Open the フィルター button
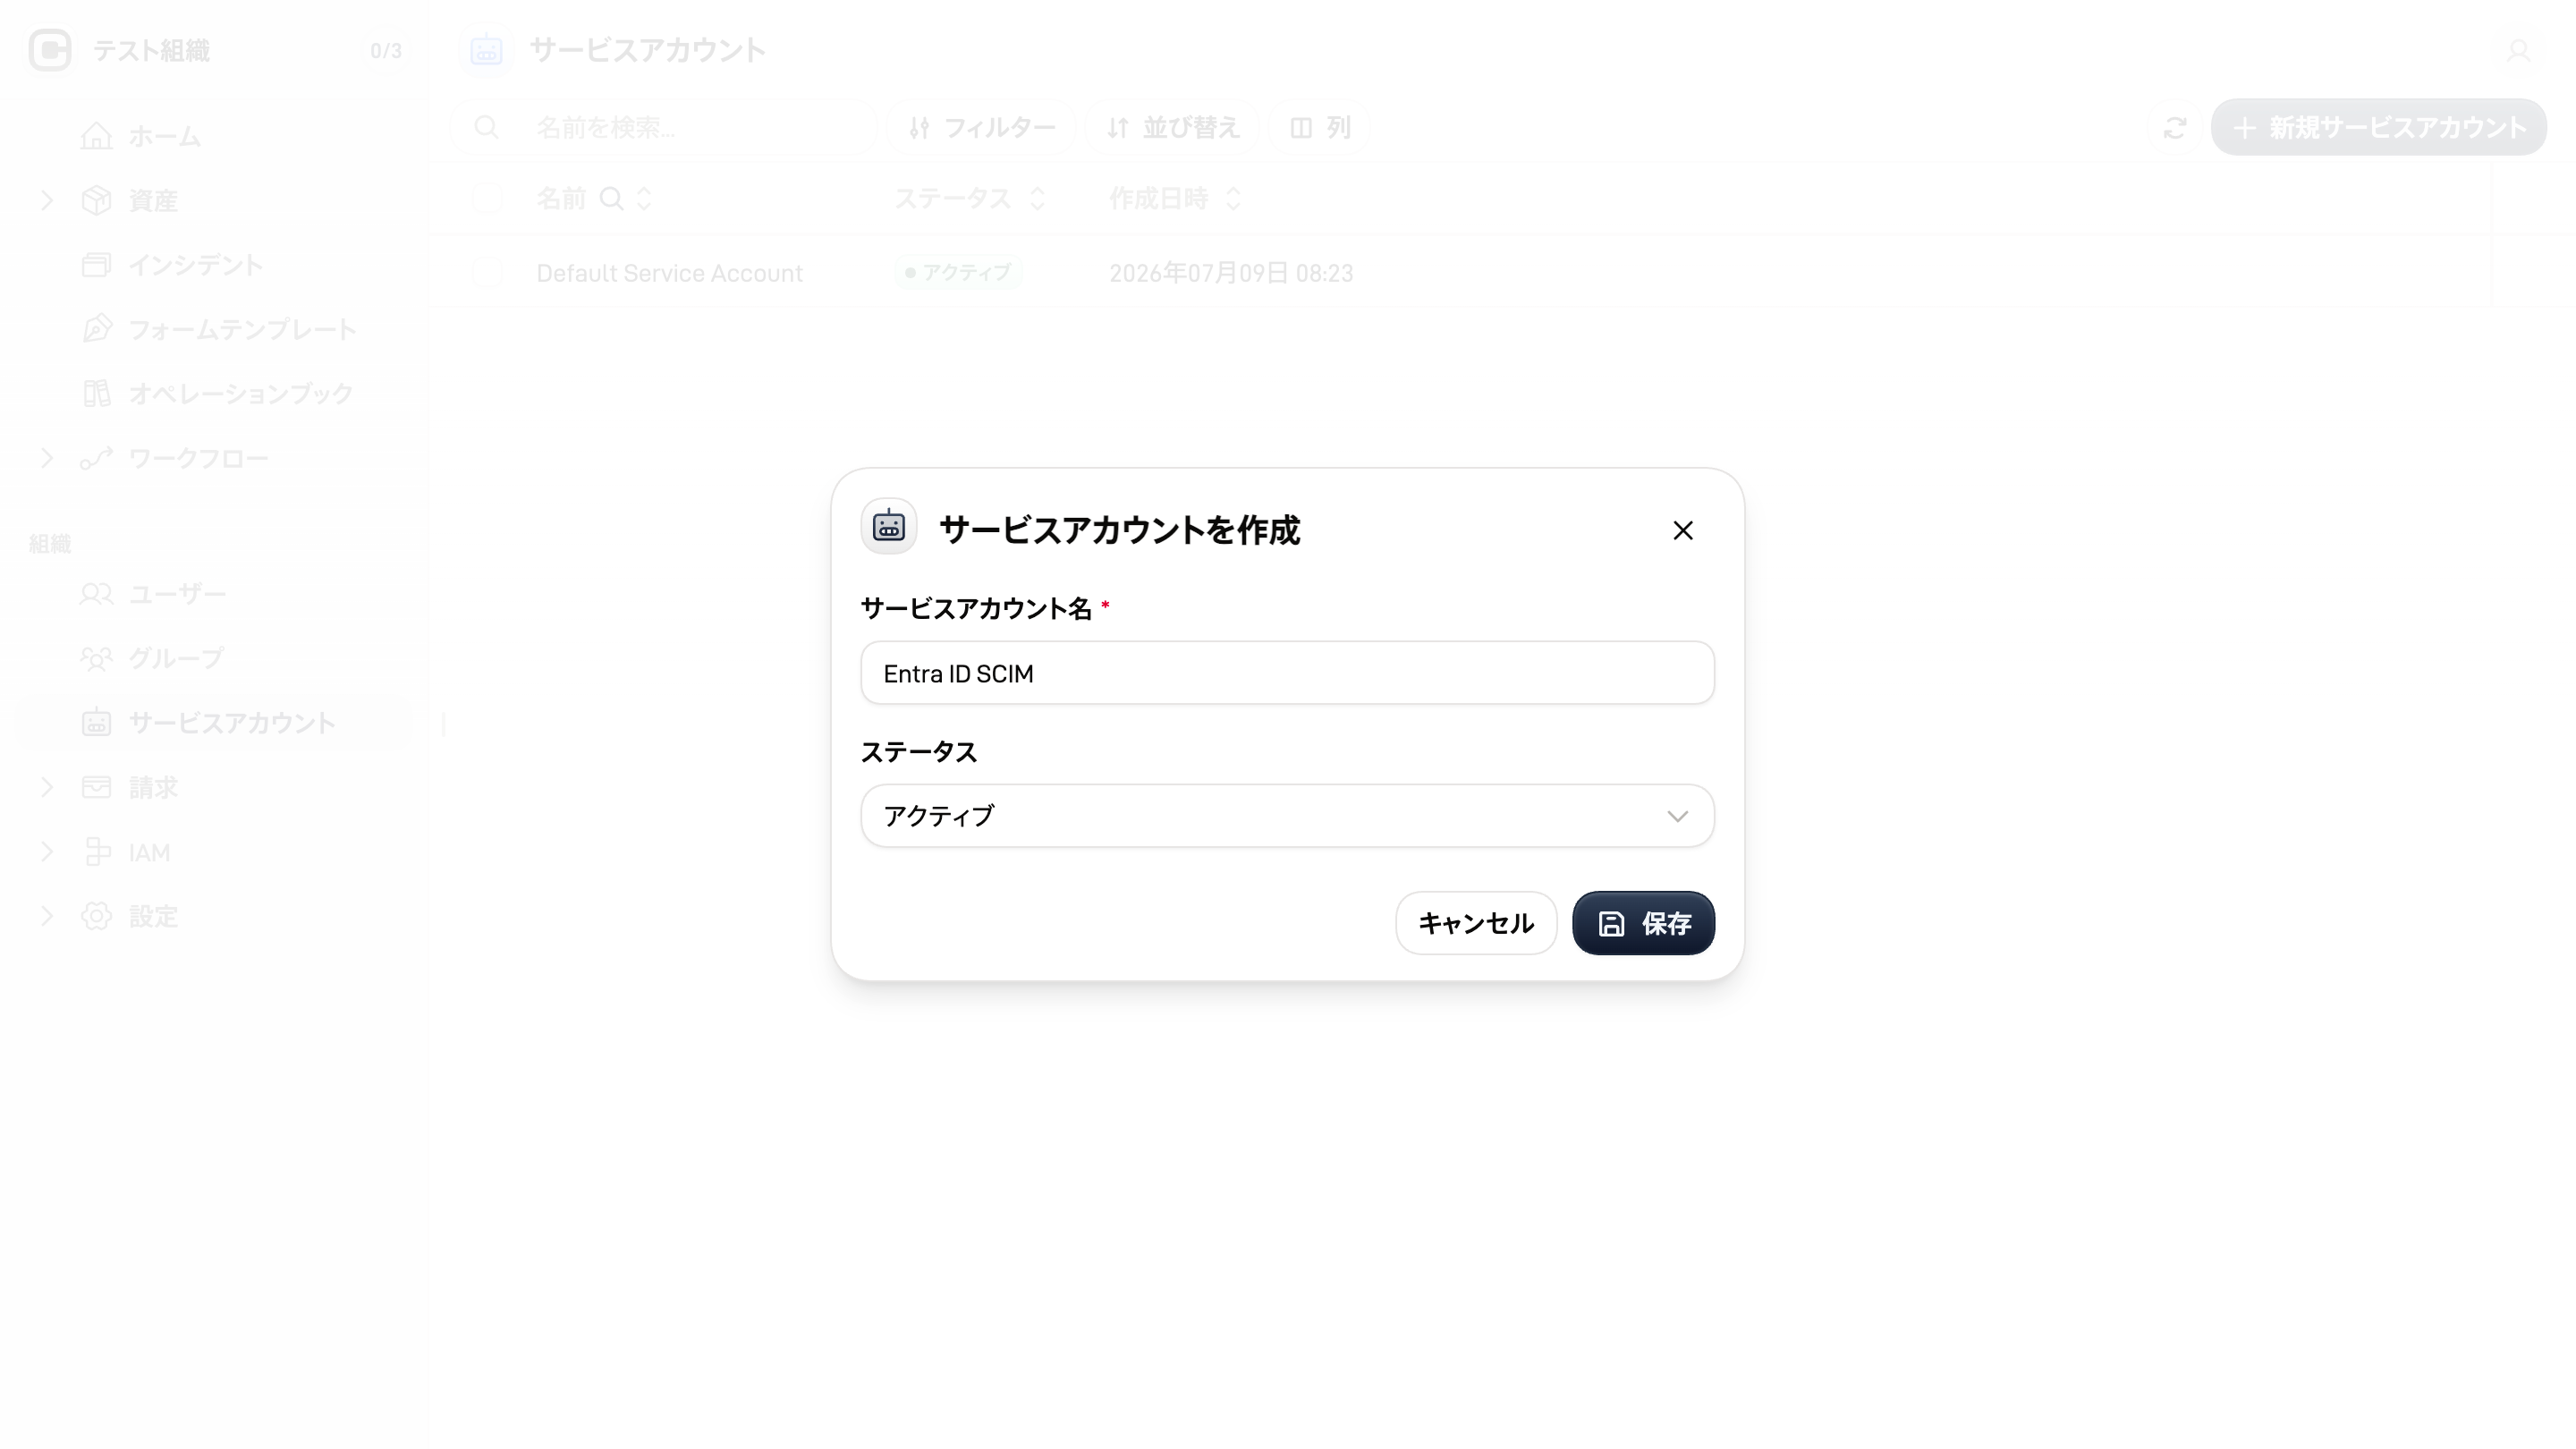The height and width of the screenshot is (1449, 2576). (x=981, y=127)
